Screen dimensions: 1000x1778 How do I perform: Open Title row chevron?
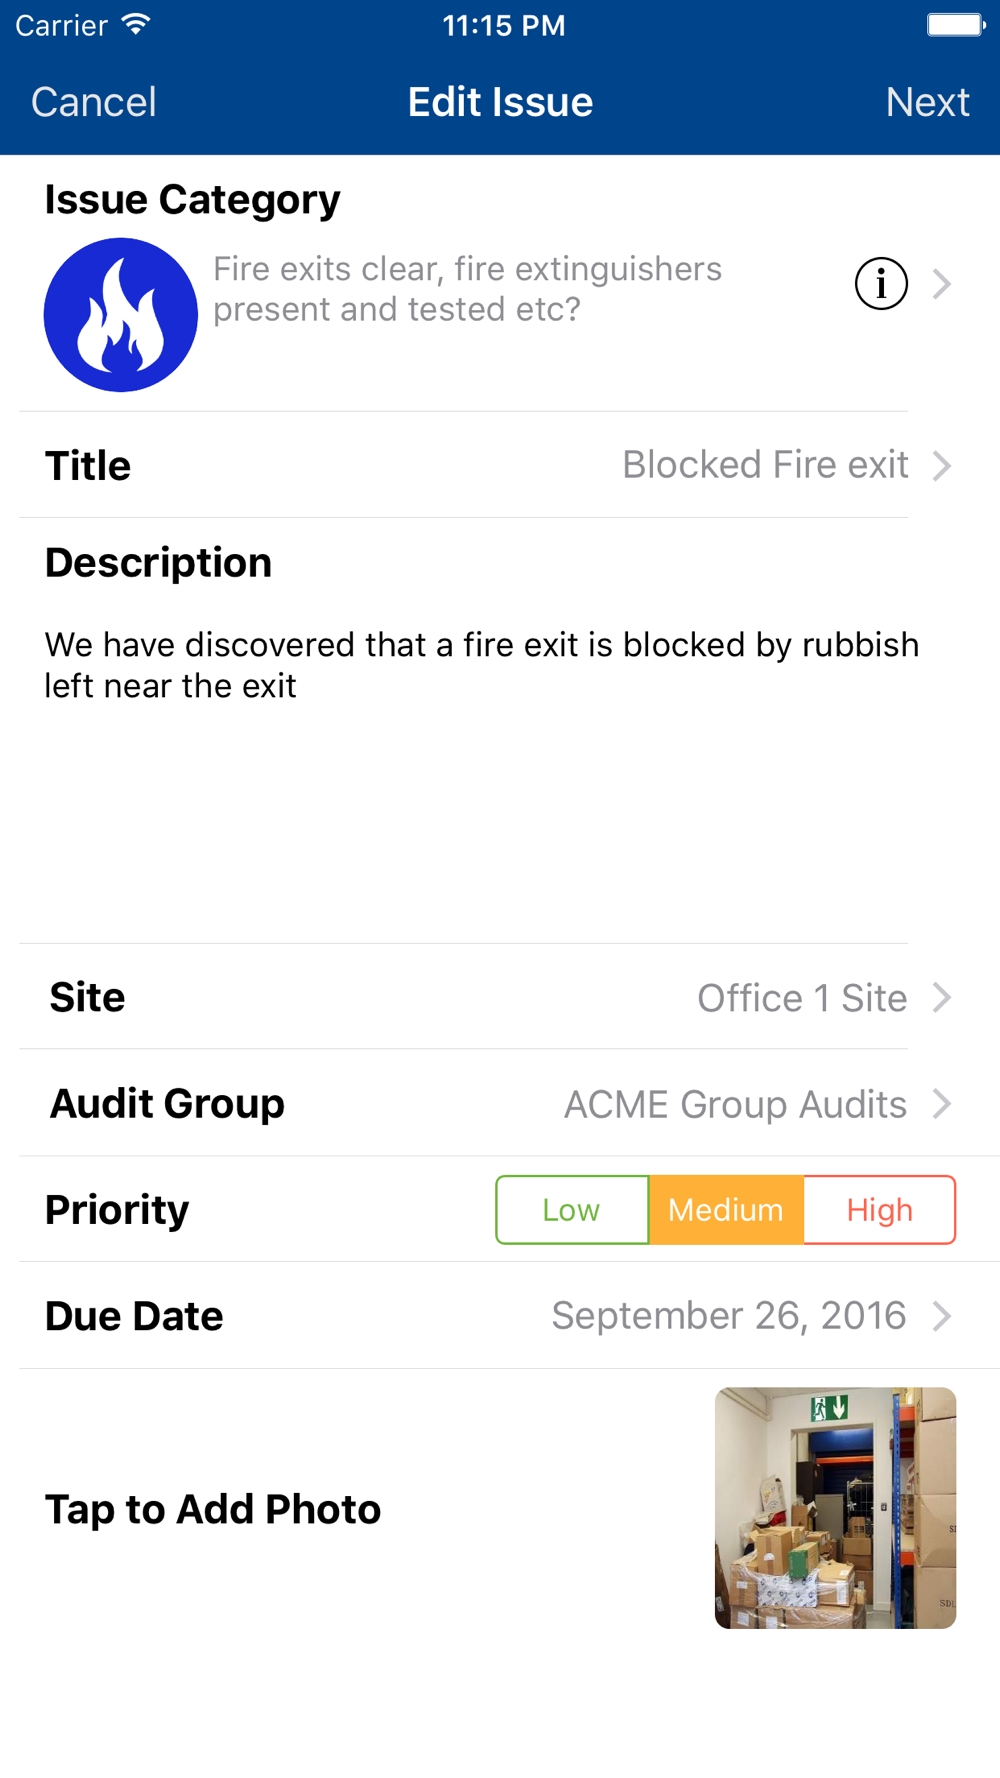(x=941, y=465)
